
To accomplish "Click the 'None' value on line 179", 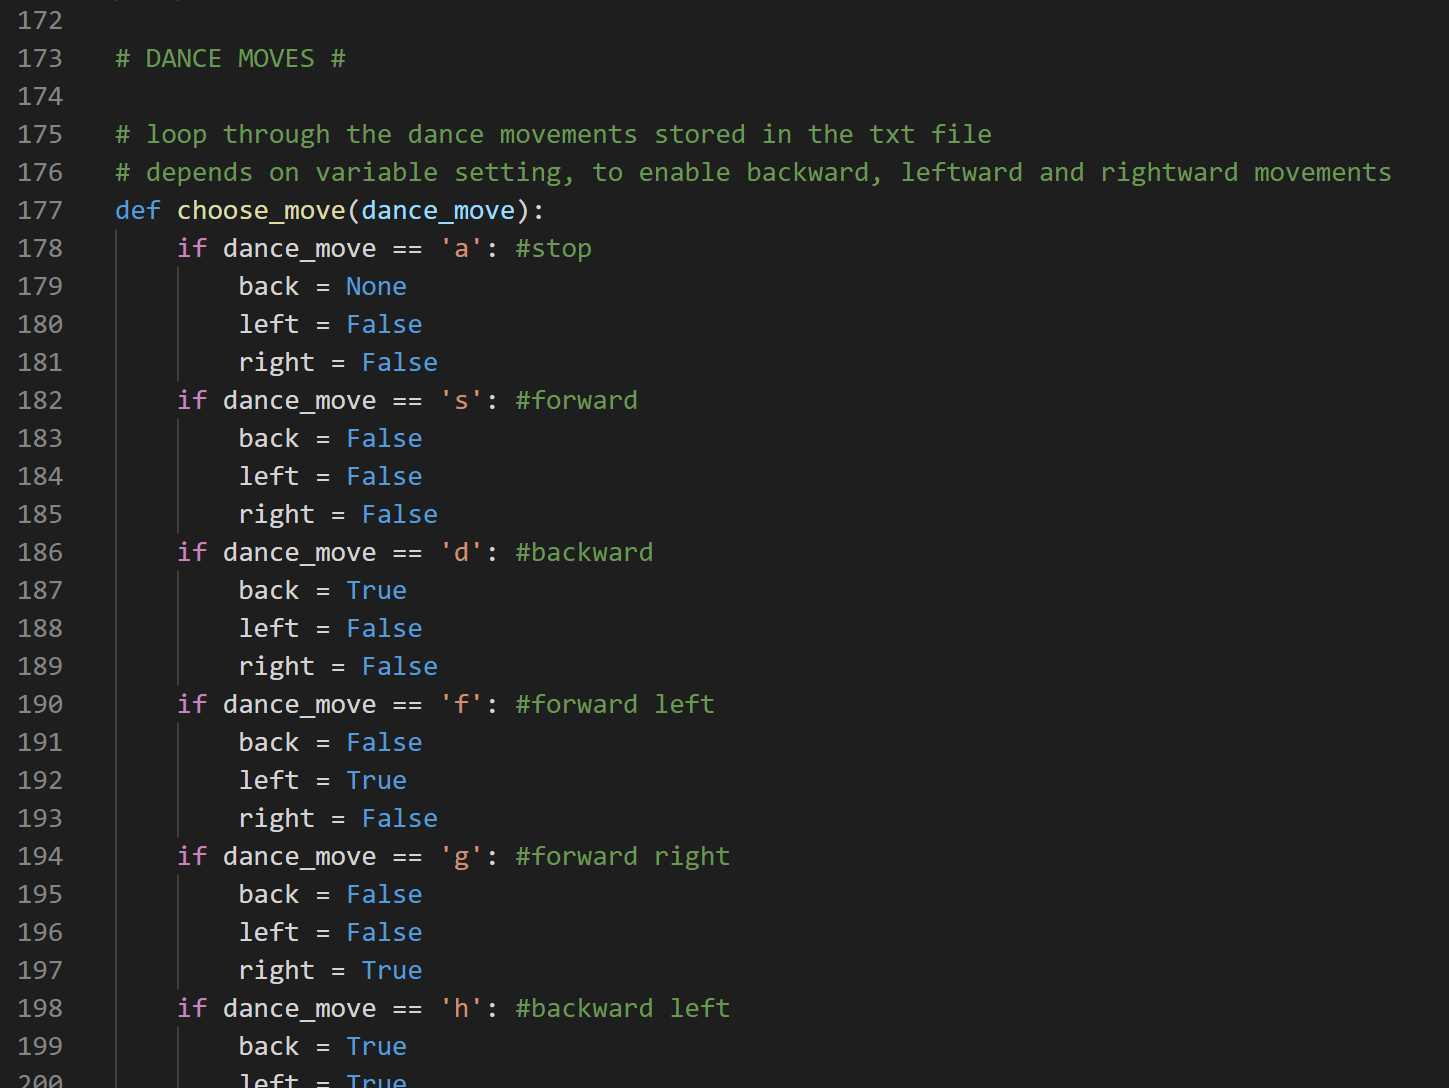I will 376,287.
